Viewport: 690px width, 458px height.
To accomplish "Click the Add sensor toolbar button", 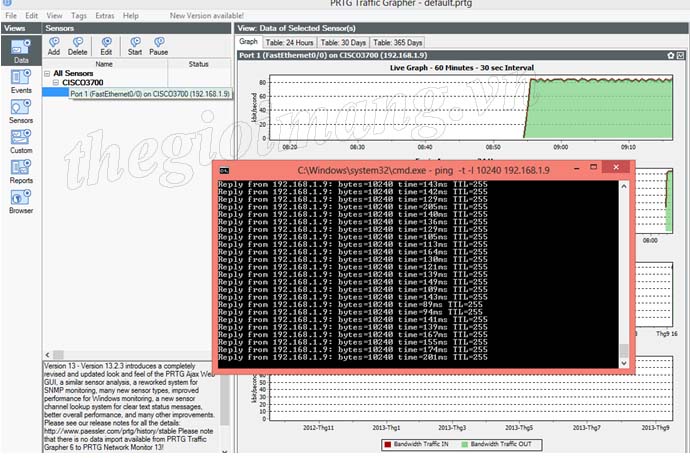I will point(54,46).
